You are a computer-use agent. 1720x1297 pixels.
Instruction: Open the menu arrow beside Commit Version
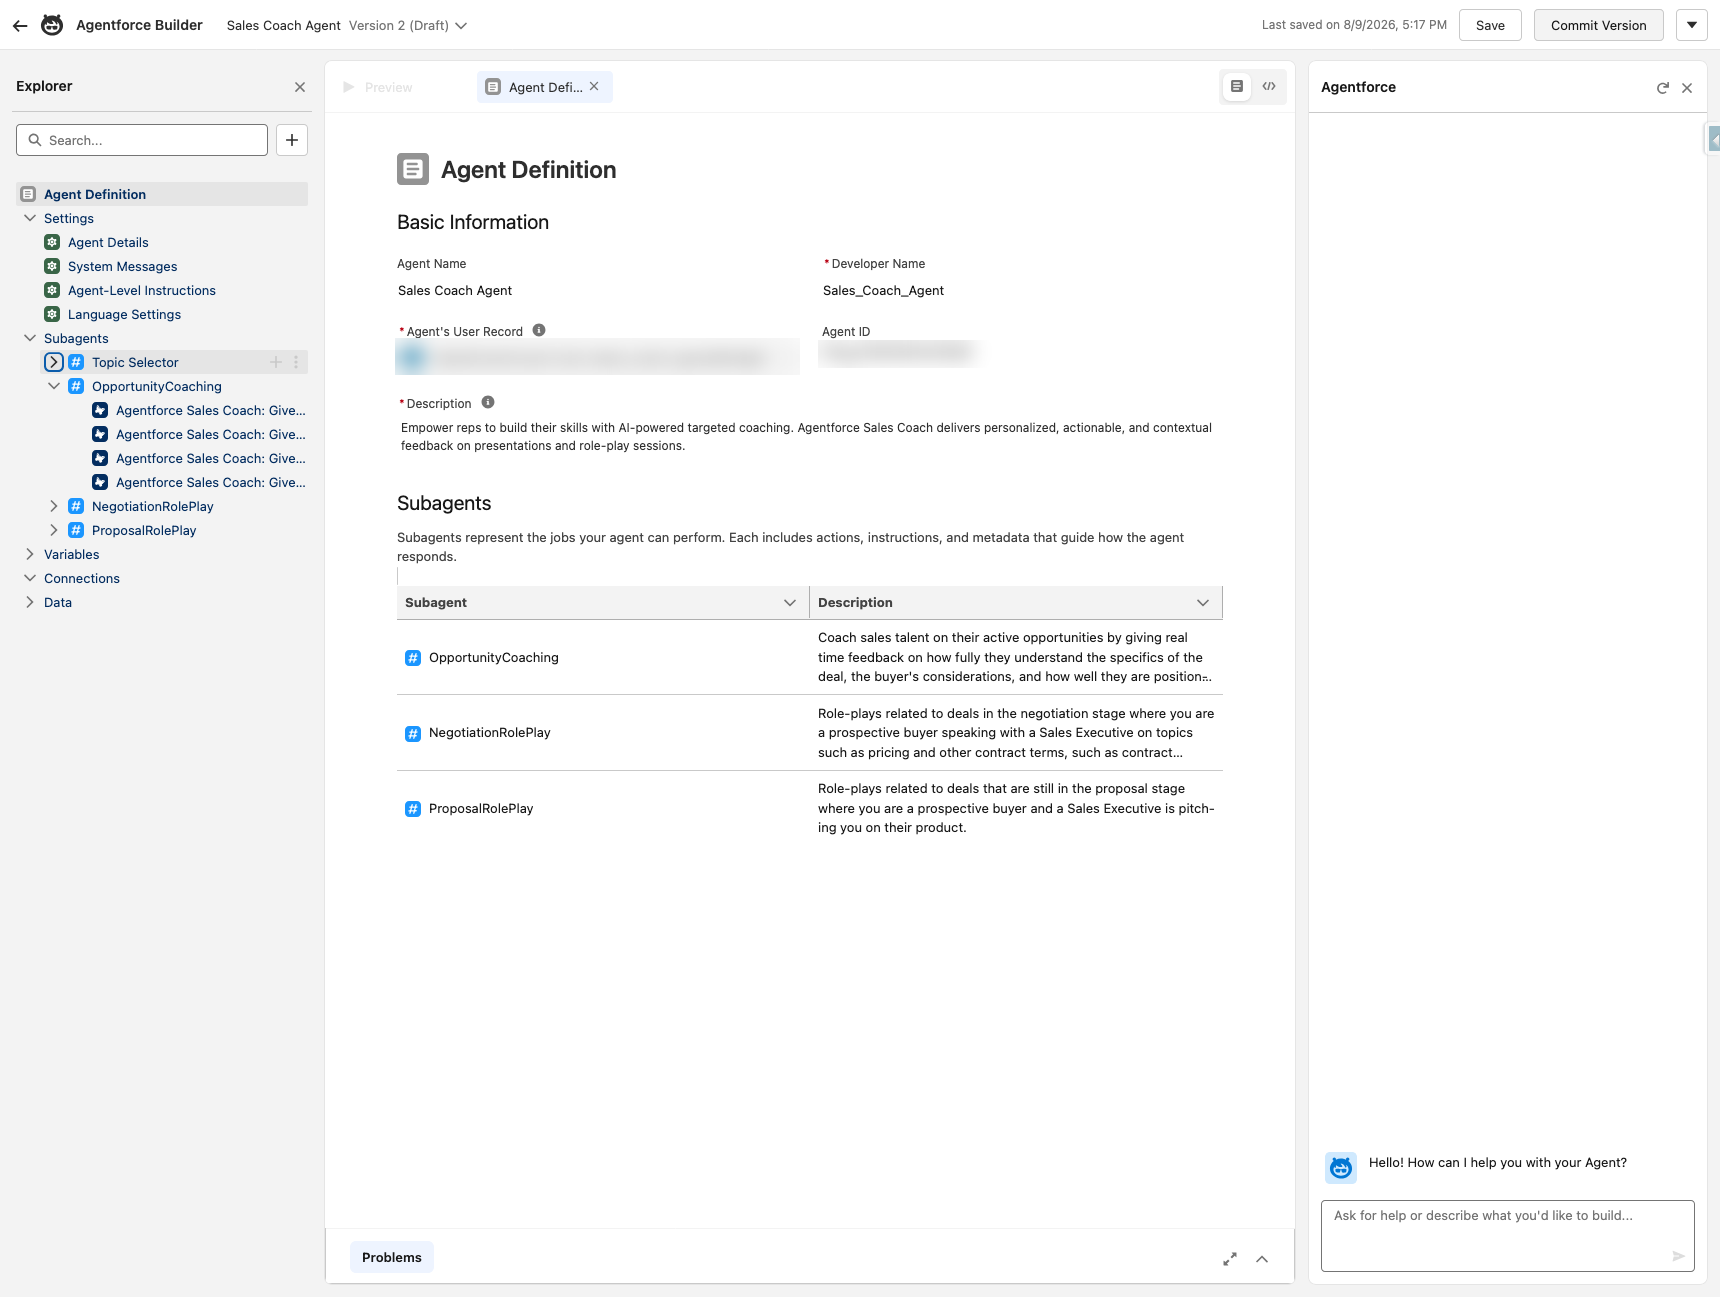[1692, 25]
